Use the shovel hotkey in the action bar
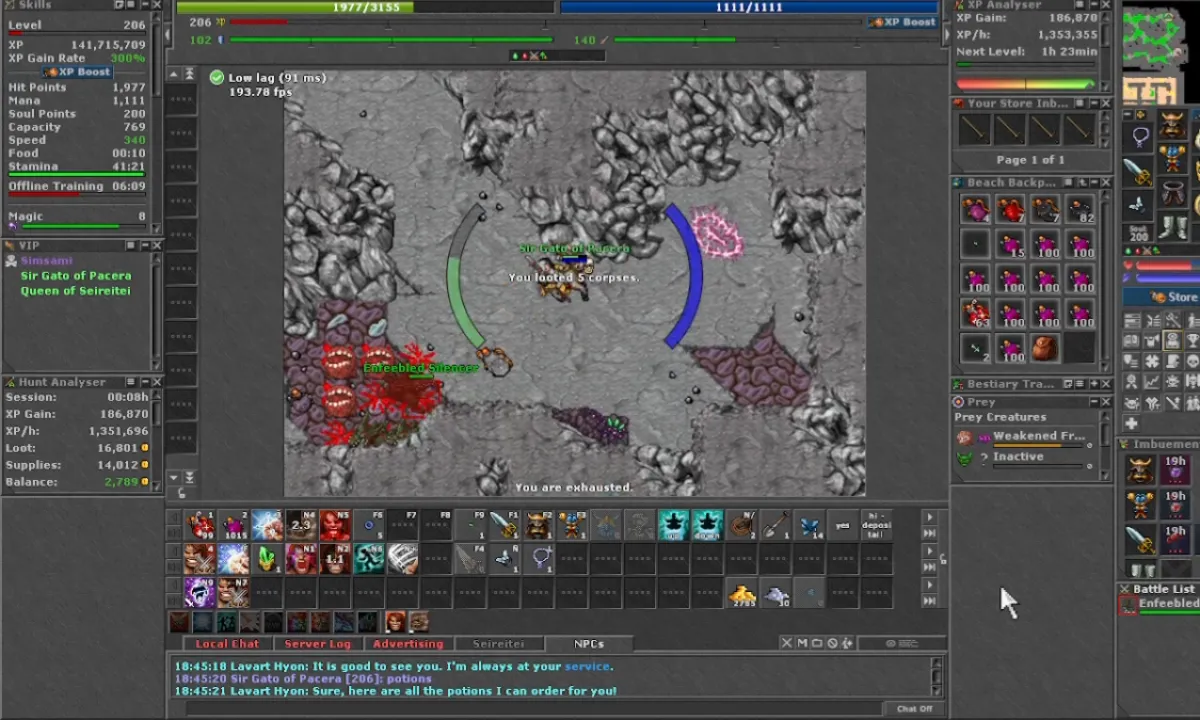The width and height of the screenshot is (1200, 720). (776, 525)
